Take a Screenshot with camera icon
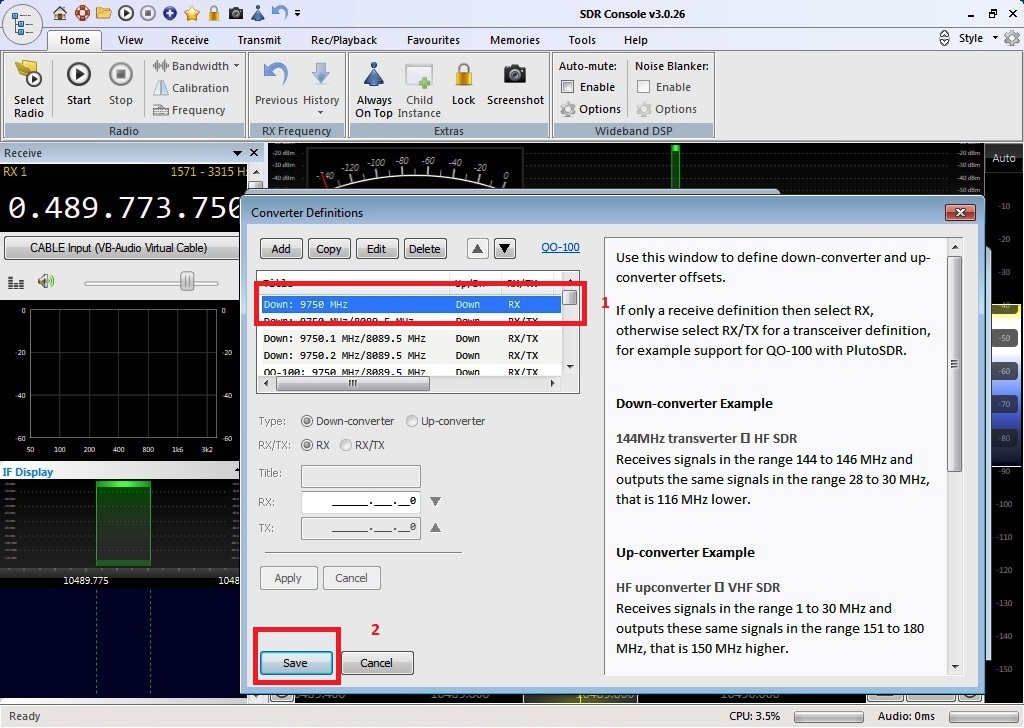 point(515,76)
